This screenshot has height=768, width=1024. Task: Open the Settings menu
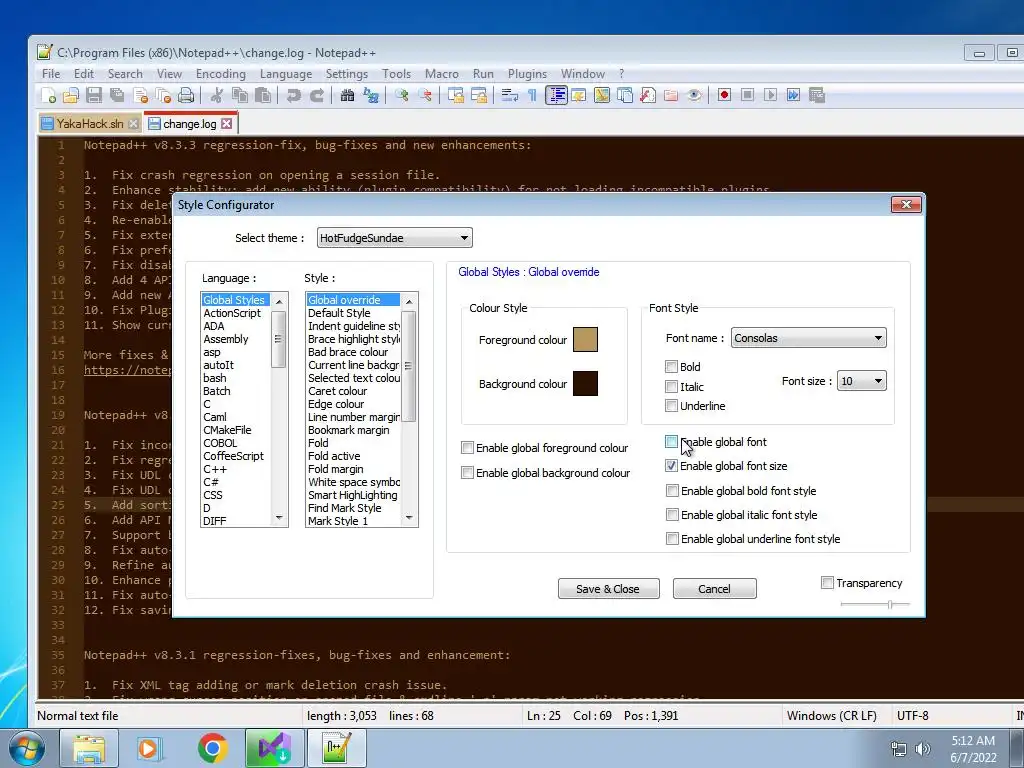347,74
